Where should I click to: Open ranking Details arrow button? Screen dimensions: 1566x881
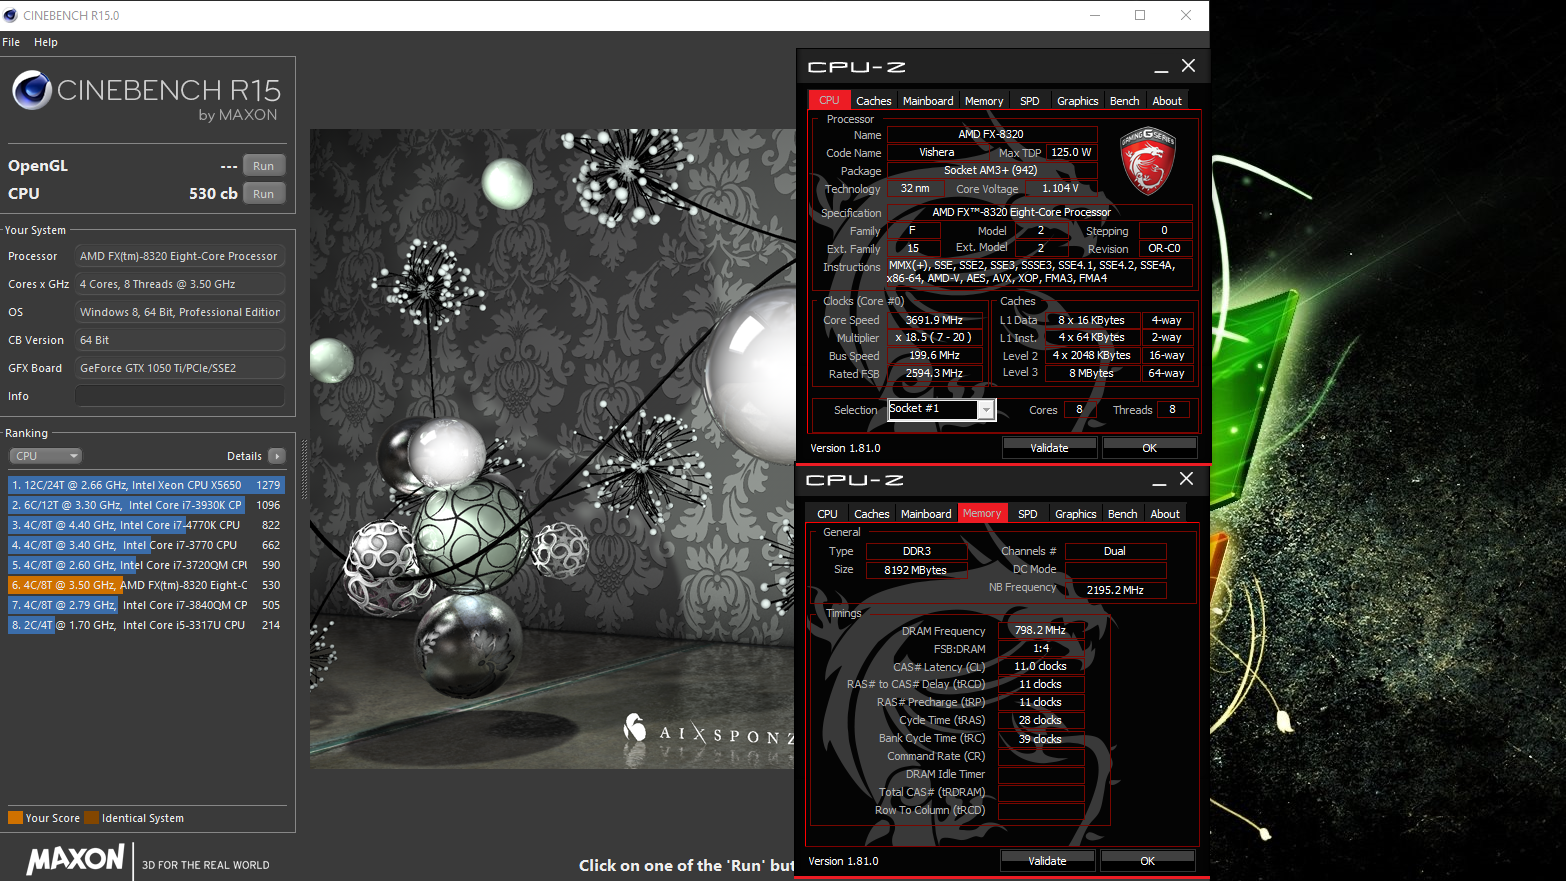tap(277, 456)
